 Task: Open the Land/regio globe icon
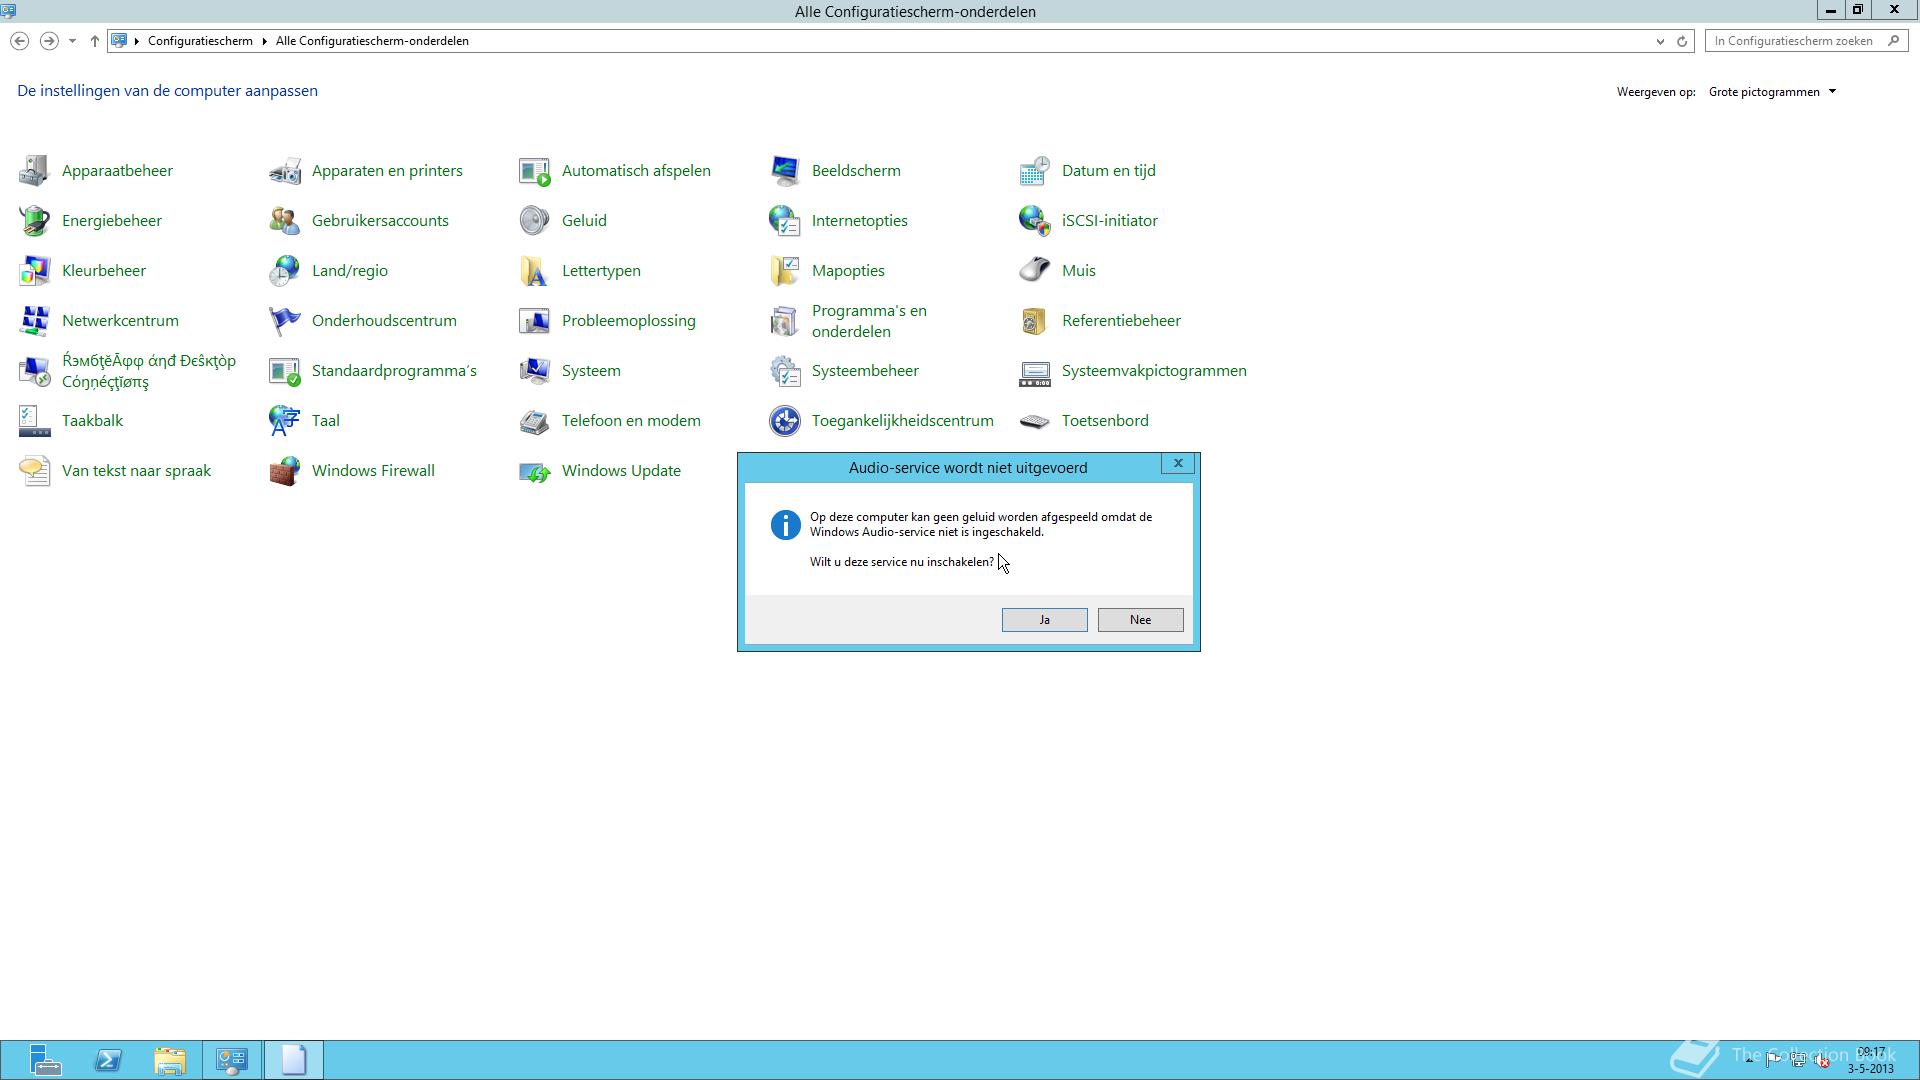click(x=284, y=271)
